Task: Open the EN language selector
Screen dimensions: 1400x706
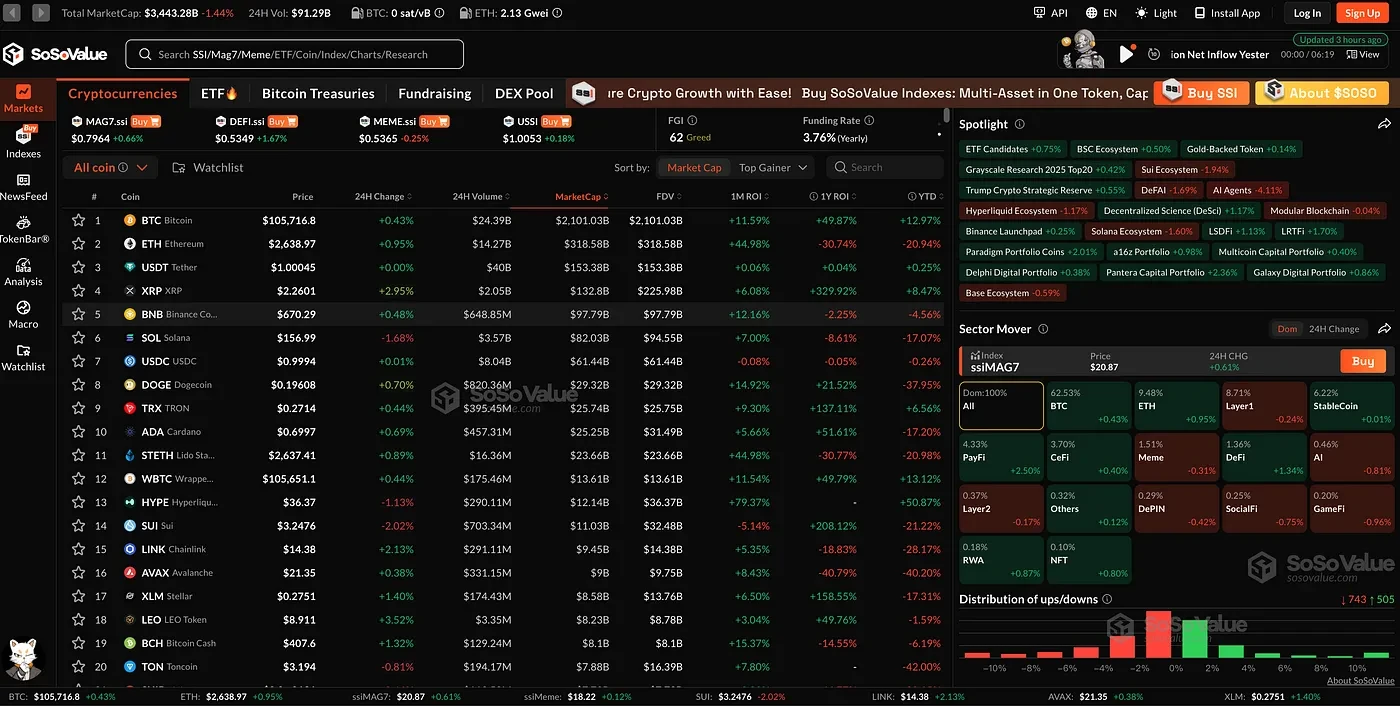Action: click(x=1100, y=13)
